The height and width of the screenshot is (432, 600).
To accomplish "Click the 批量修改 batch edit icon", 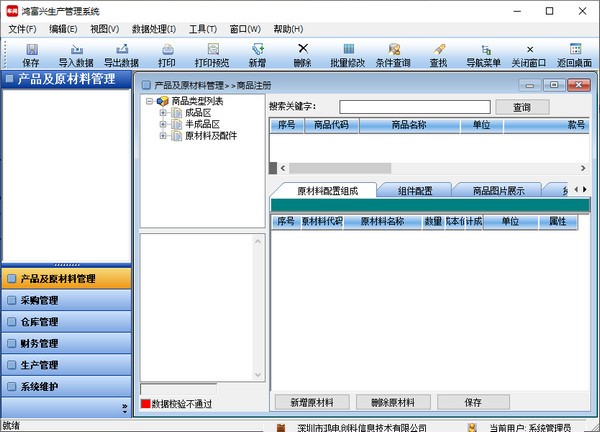I will pos(347,54).
